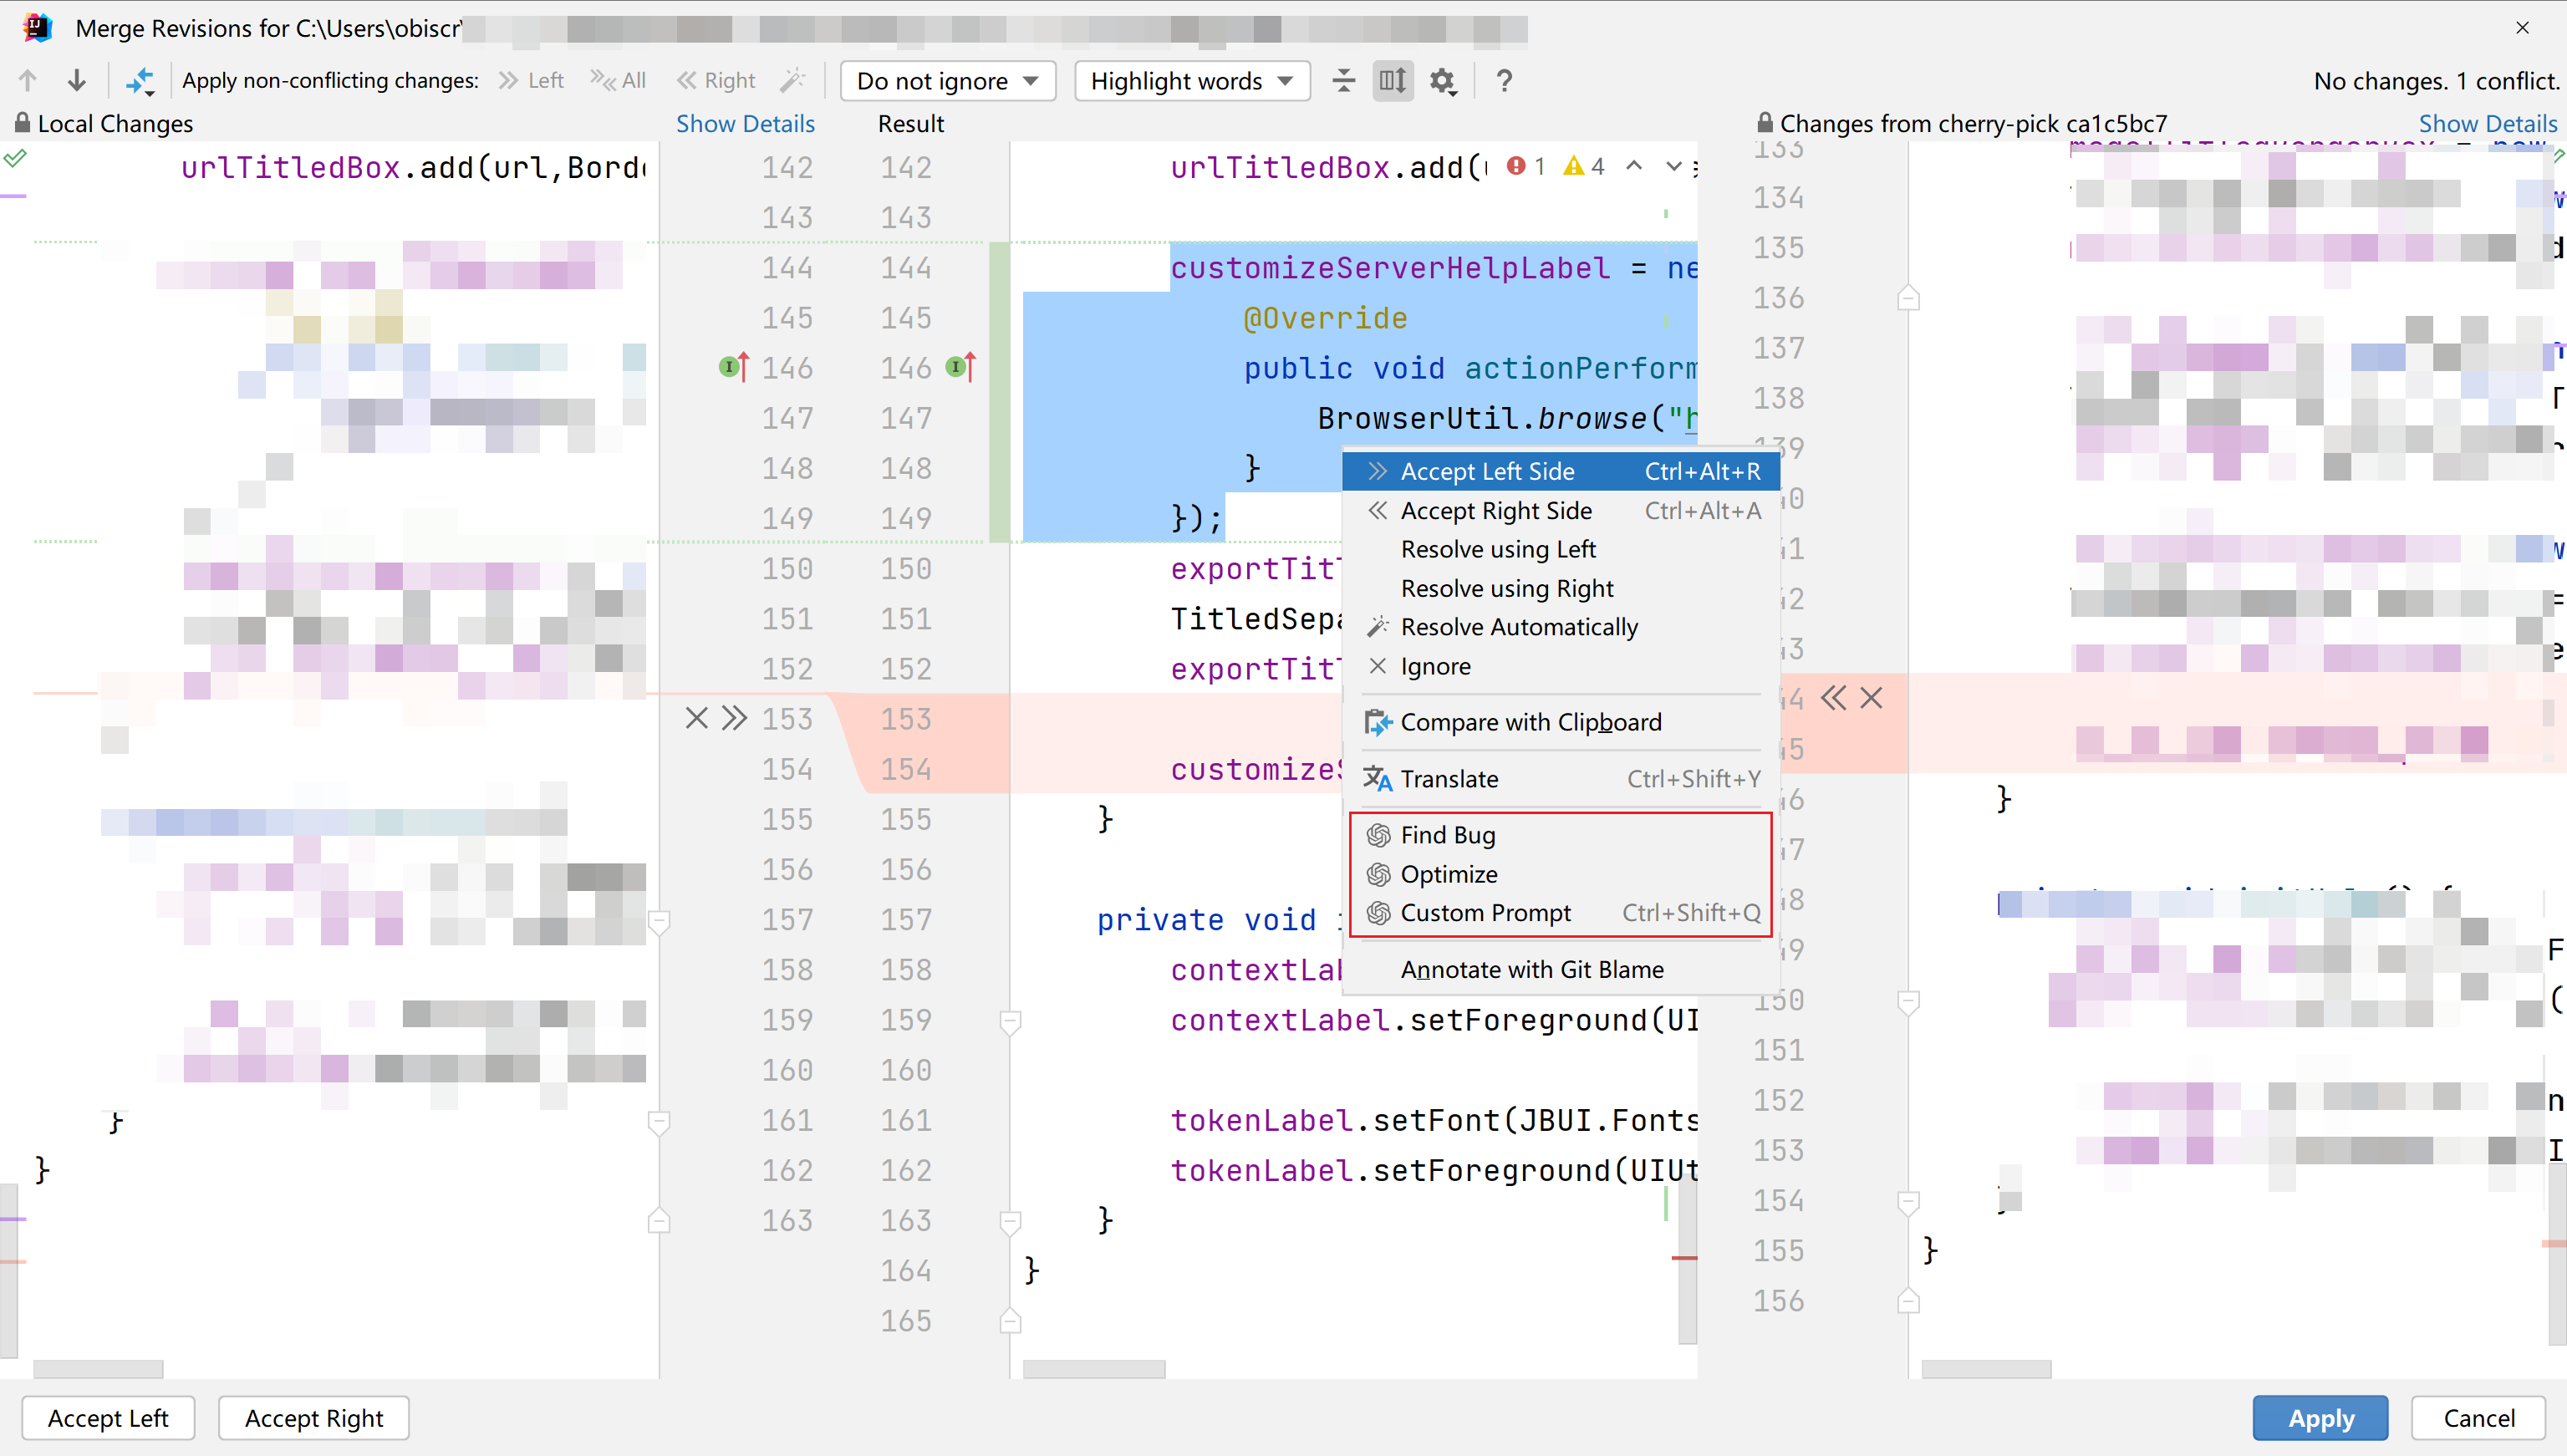Toggle collapse unchanged fragments in toolbar
This screenshot has width=2567, height=1456.
tap(1343, 81)
